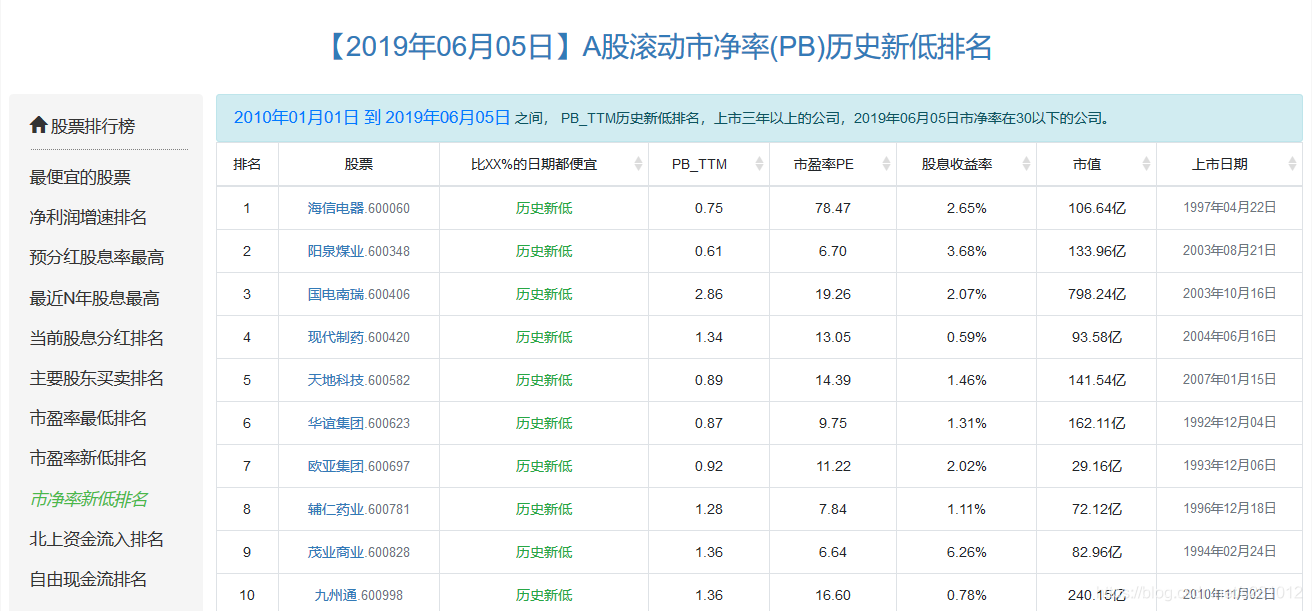Open 市盈率最低排名 ranking
This screenshot has height=611, width=1312.
(x=88, y=418)
